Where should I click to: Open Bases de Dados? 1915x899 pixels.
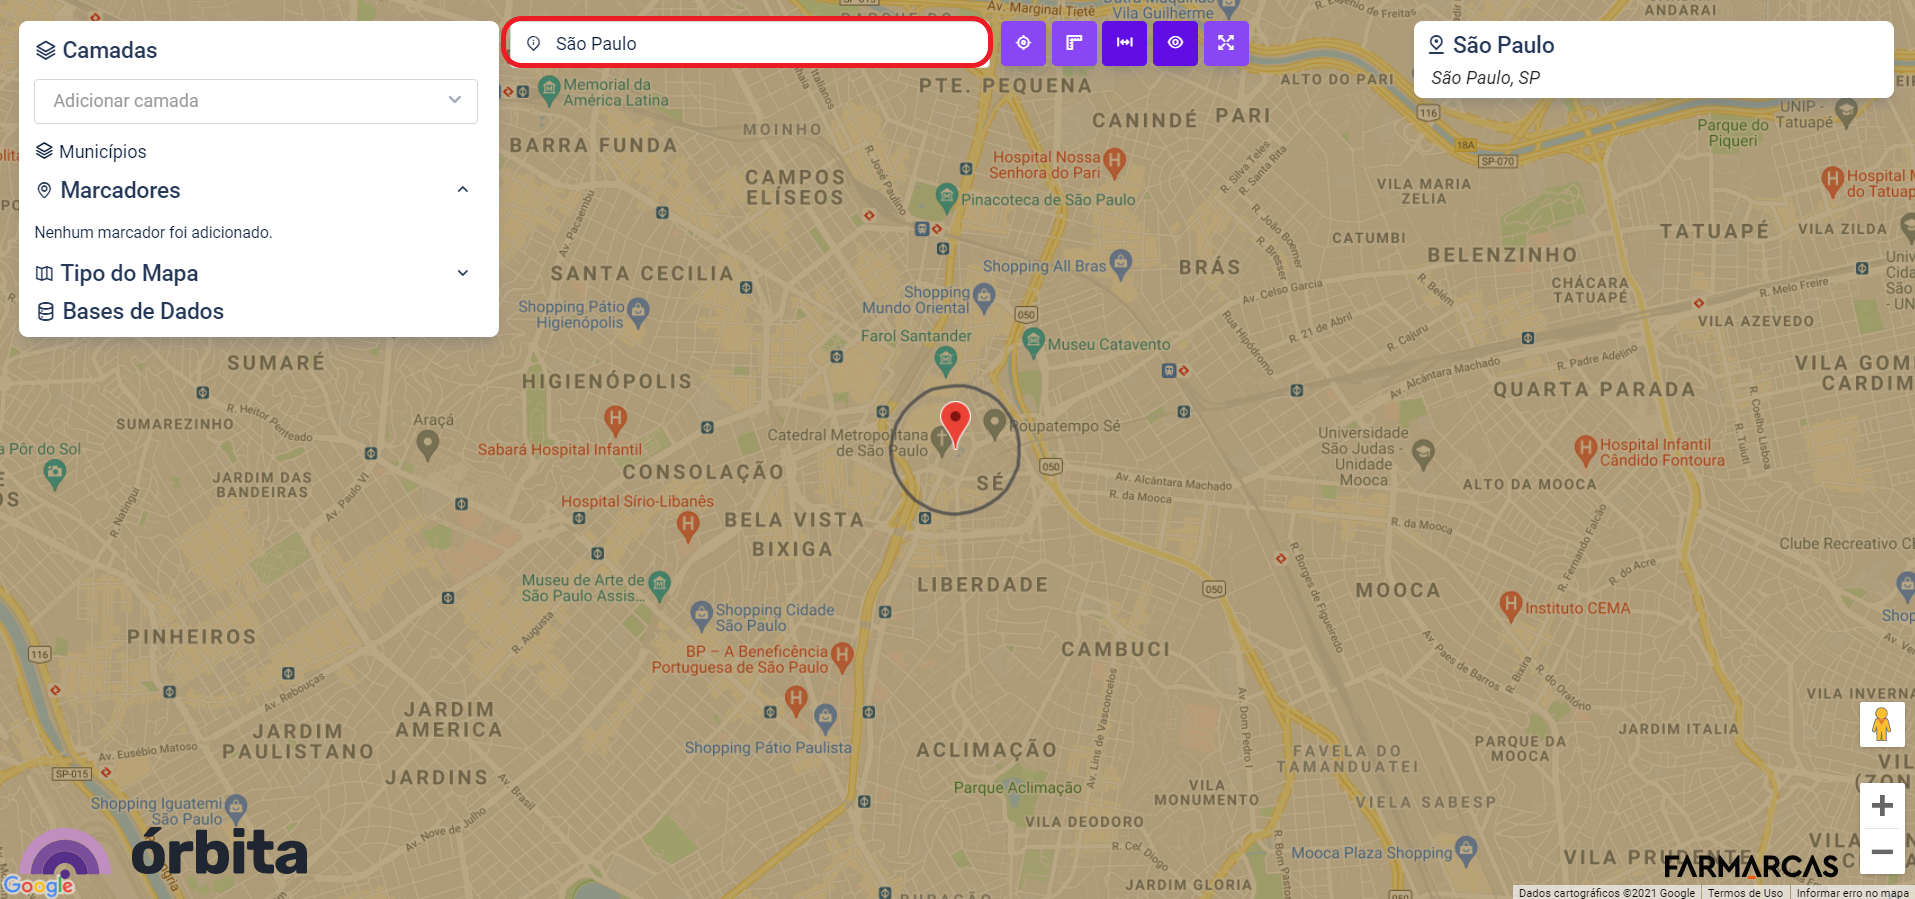coord(143,311)
